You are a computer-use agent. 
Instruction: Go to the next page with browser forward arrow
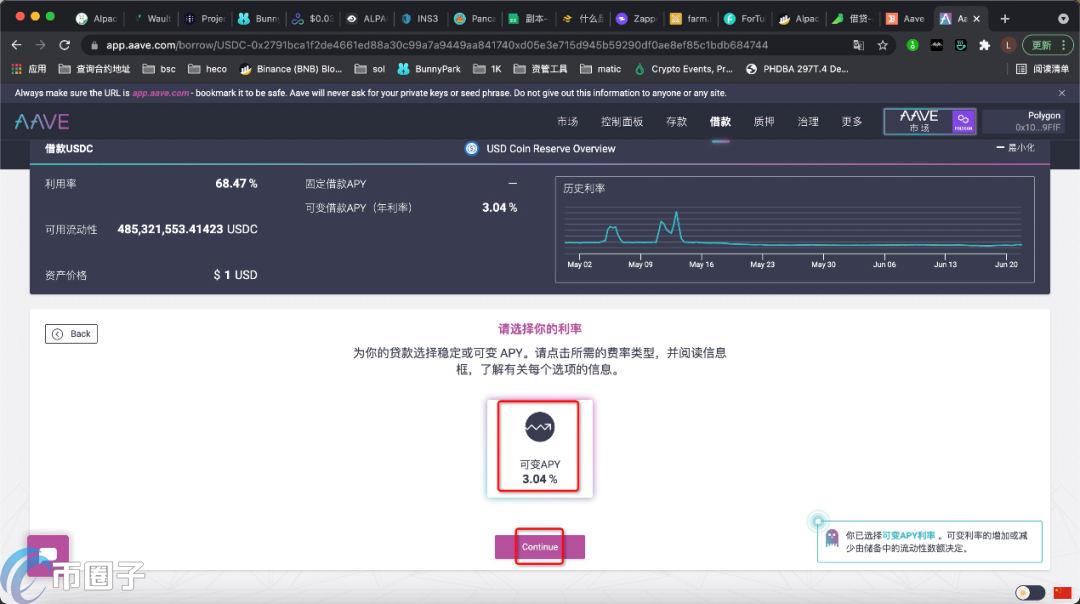41,45
